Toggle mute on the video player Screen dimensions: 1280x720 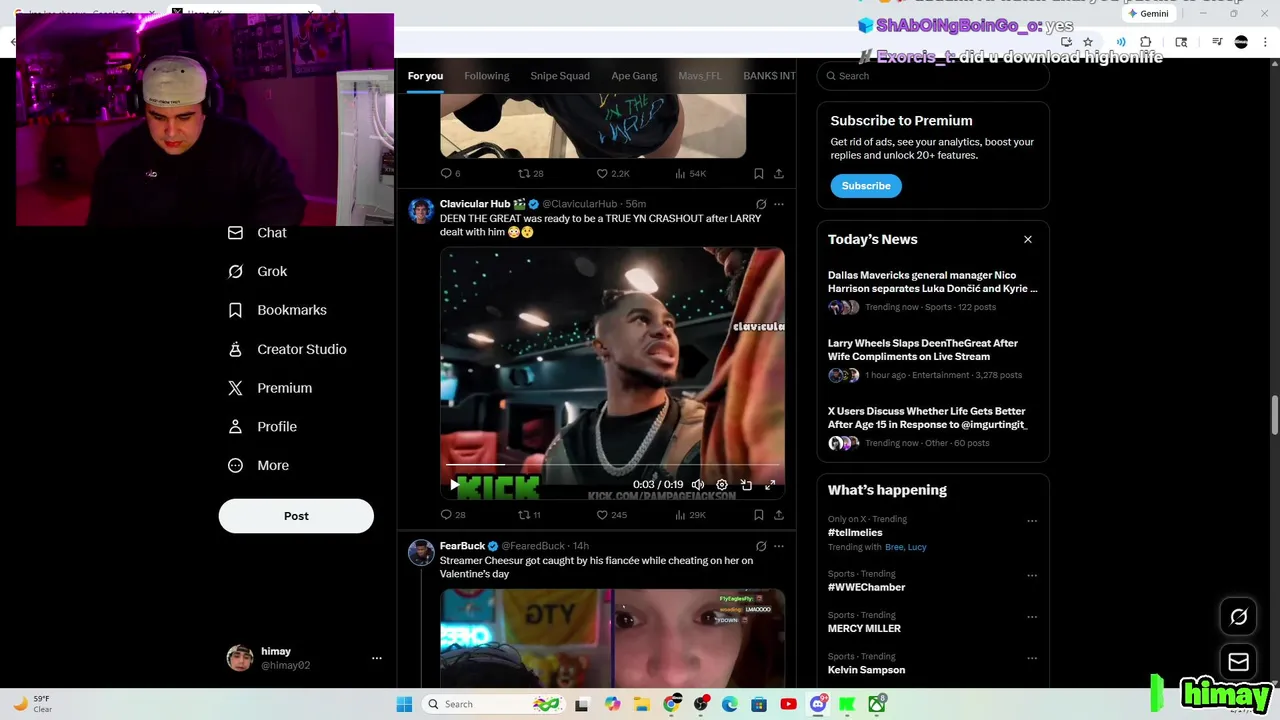698,485
